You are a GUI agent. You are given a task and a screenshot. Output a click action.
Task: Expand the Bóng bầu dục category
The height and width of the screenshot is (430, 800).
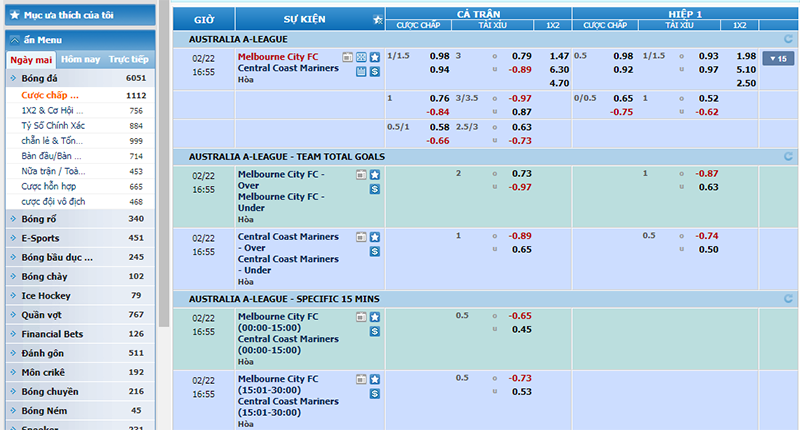pos(80,257)
